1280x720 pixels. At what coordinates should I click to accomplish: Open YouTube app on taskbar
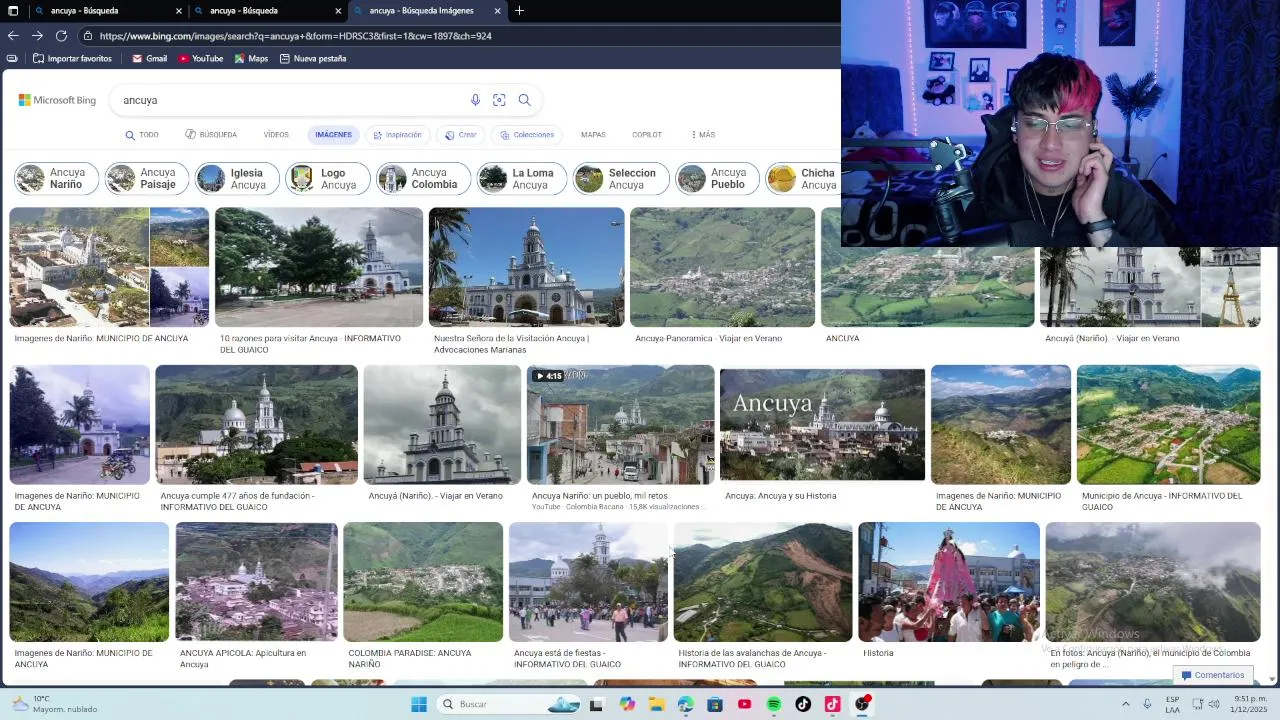744,704
